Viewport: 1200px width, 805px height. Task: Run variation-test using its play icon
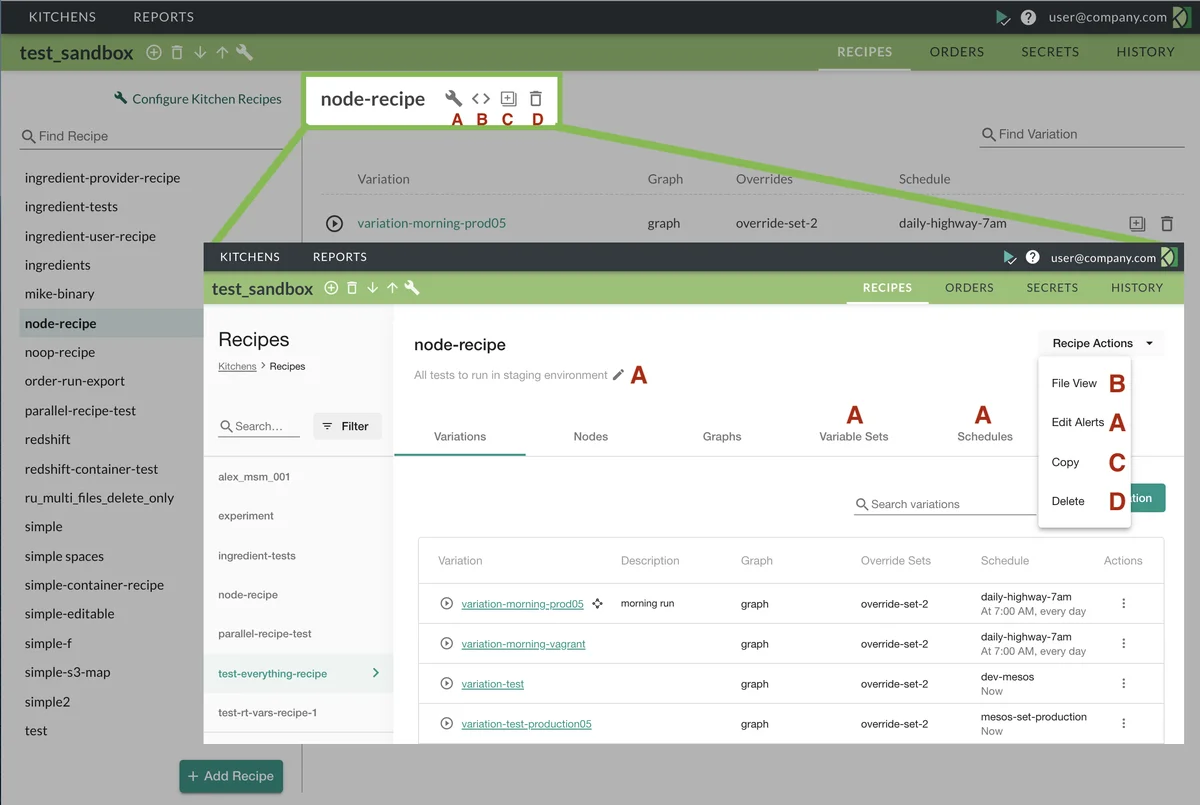[x=447, y=684]
